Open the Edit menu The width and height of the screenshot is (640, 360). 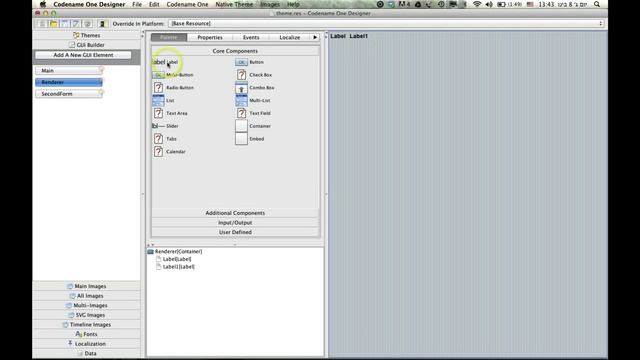tap(154, 4)
